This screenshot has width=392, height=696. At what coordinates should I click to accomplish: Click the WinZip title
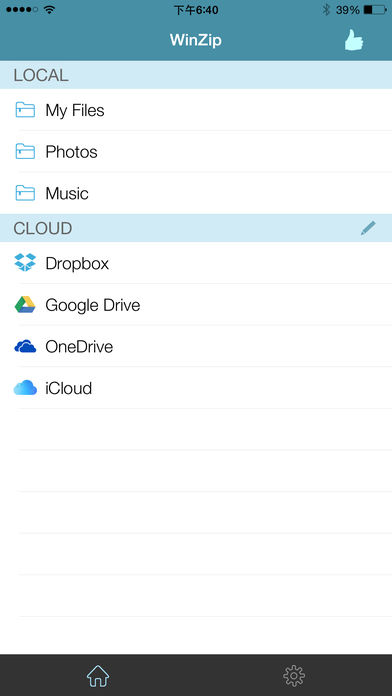(196, 40)
